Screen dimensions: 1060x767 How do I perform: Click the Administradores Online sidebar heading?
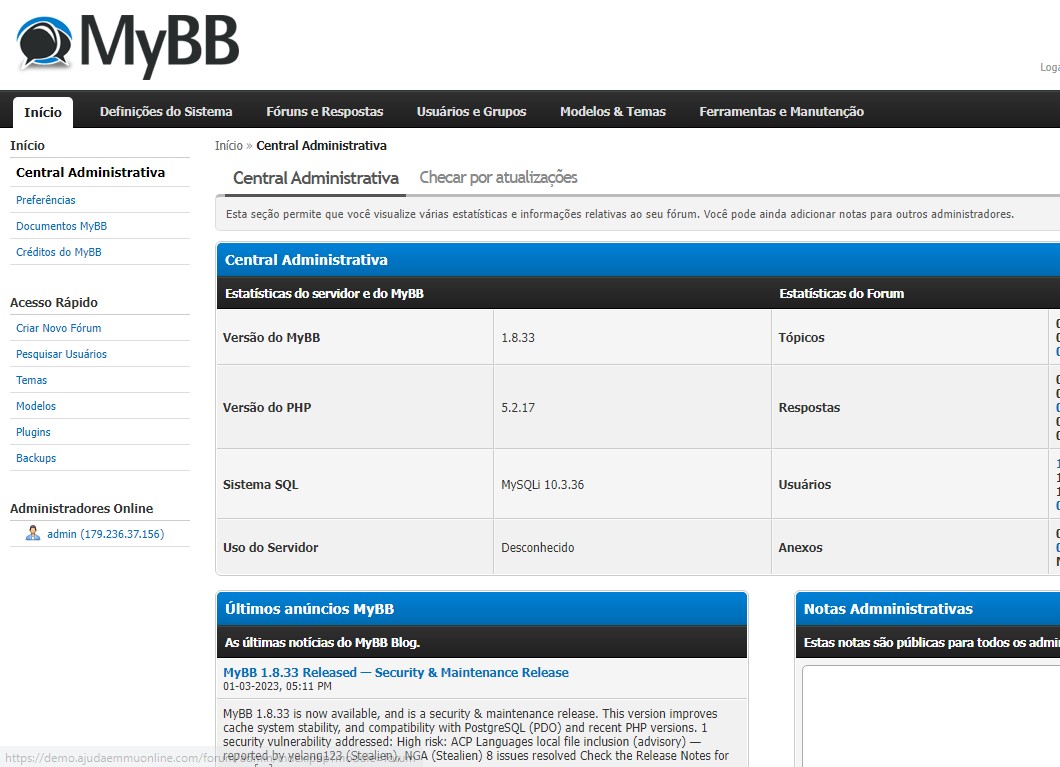(81, 508)
